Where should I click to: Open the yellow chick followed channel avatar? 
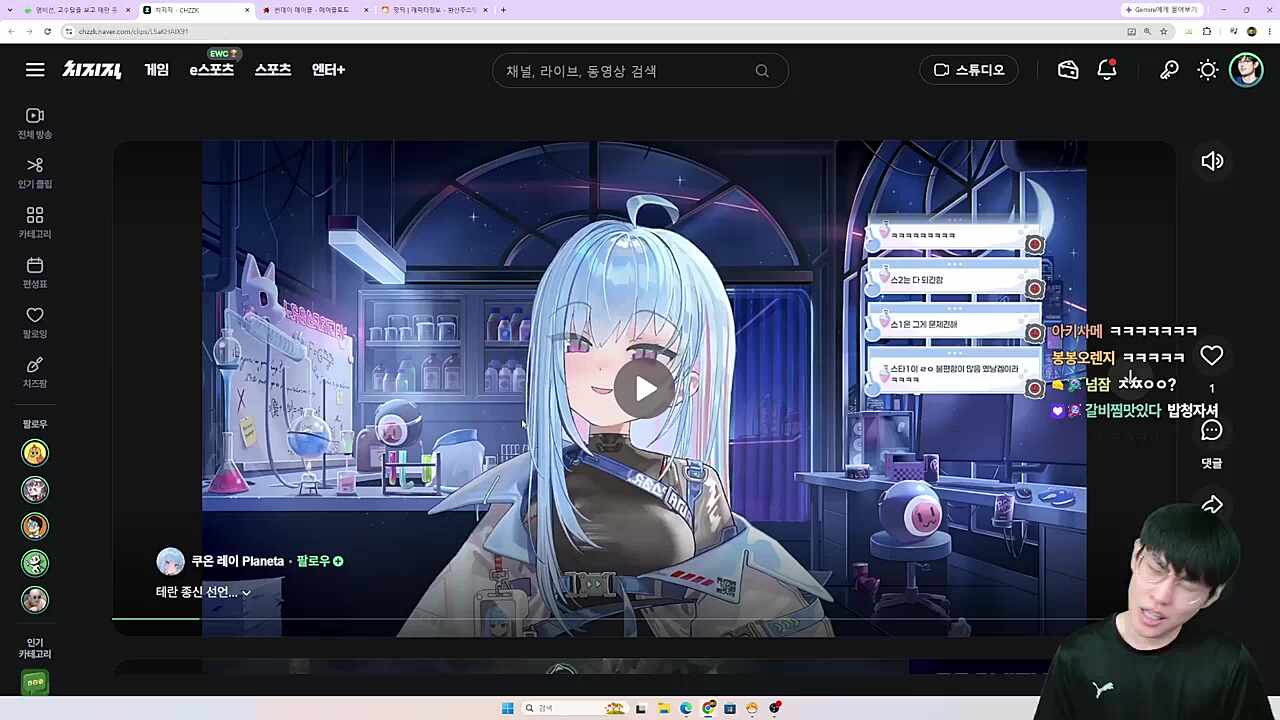coord(35,453)
